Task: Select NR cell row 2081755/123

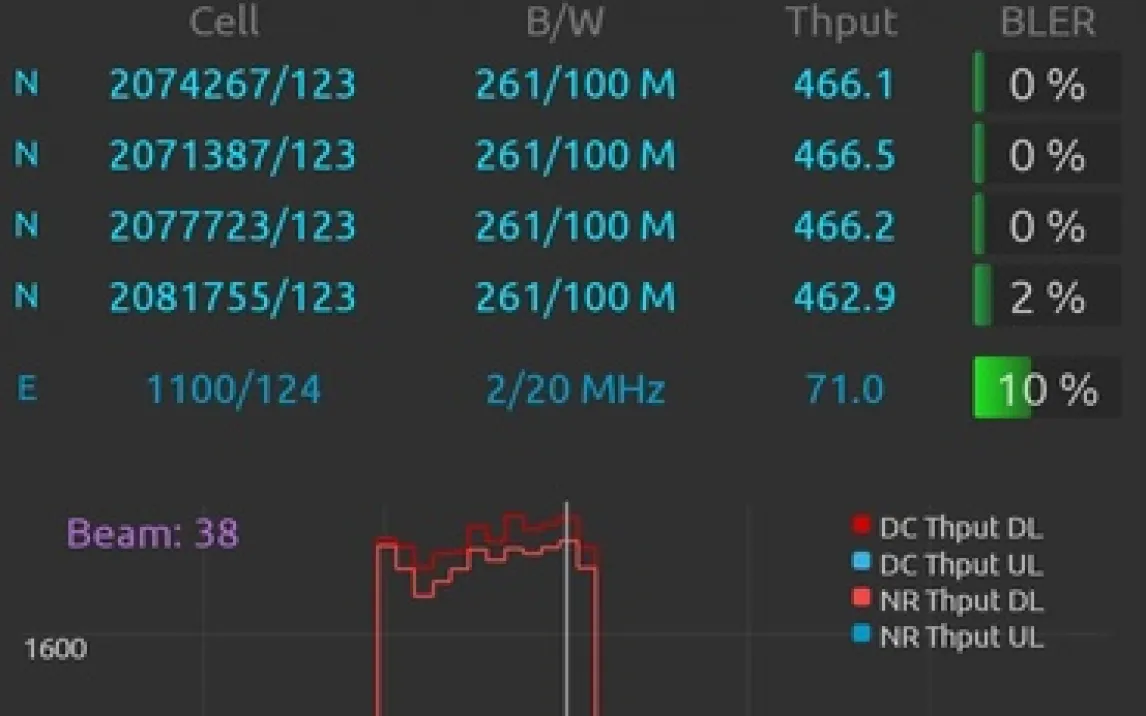Action: click(567, 296)
